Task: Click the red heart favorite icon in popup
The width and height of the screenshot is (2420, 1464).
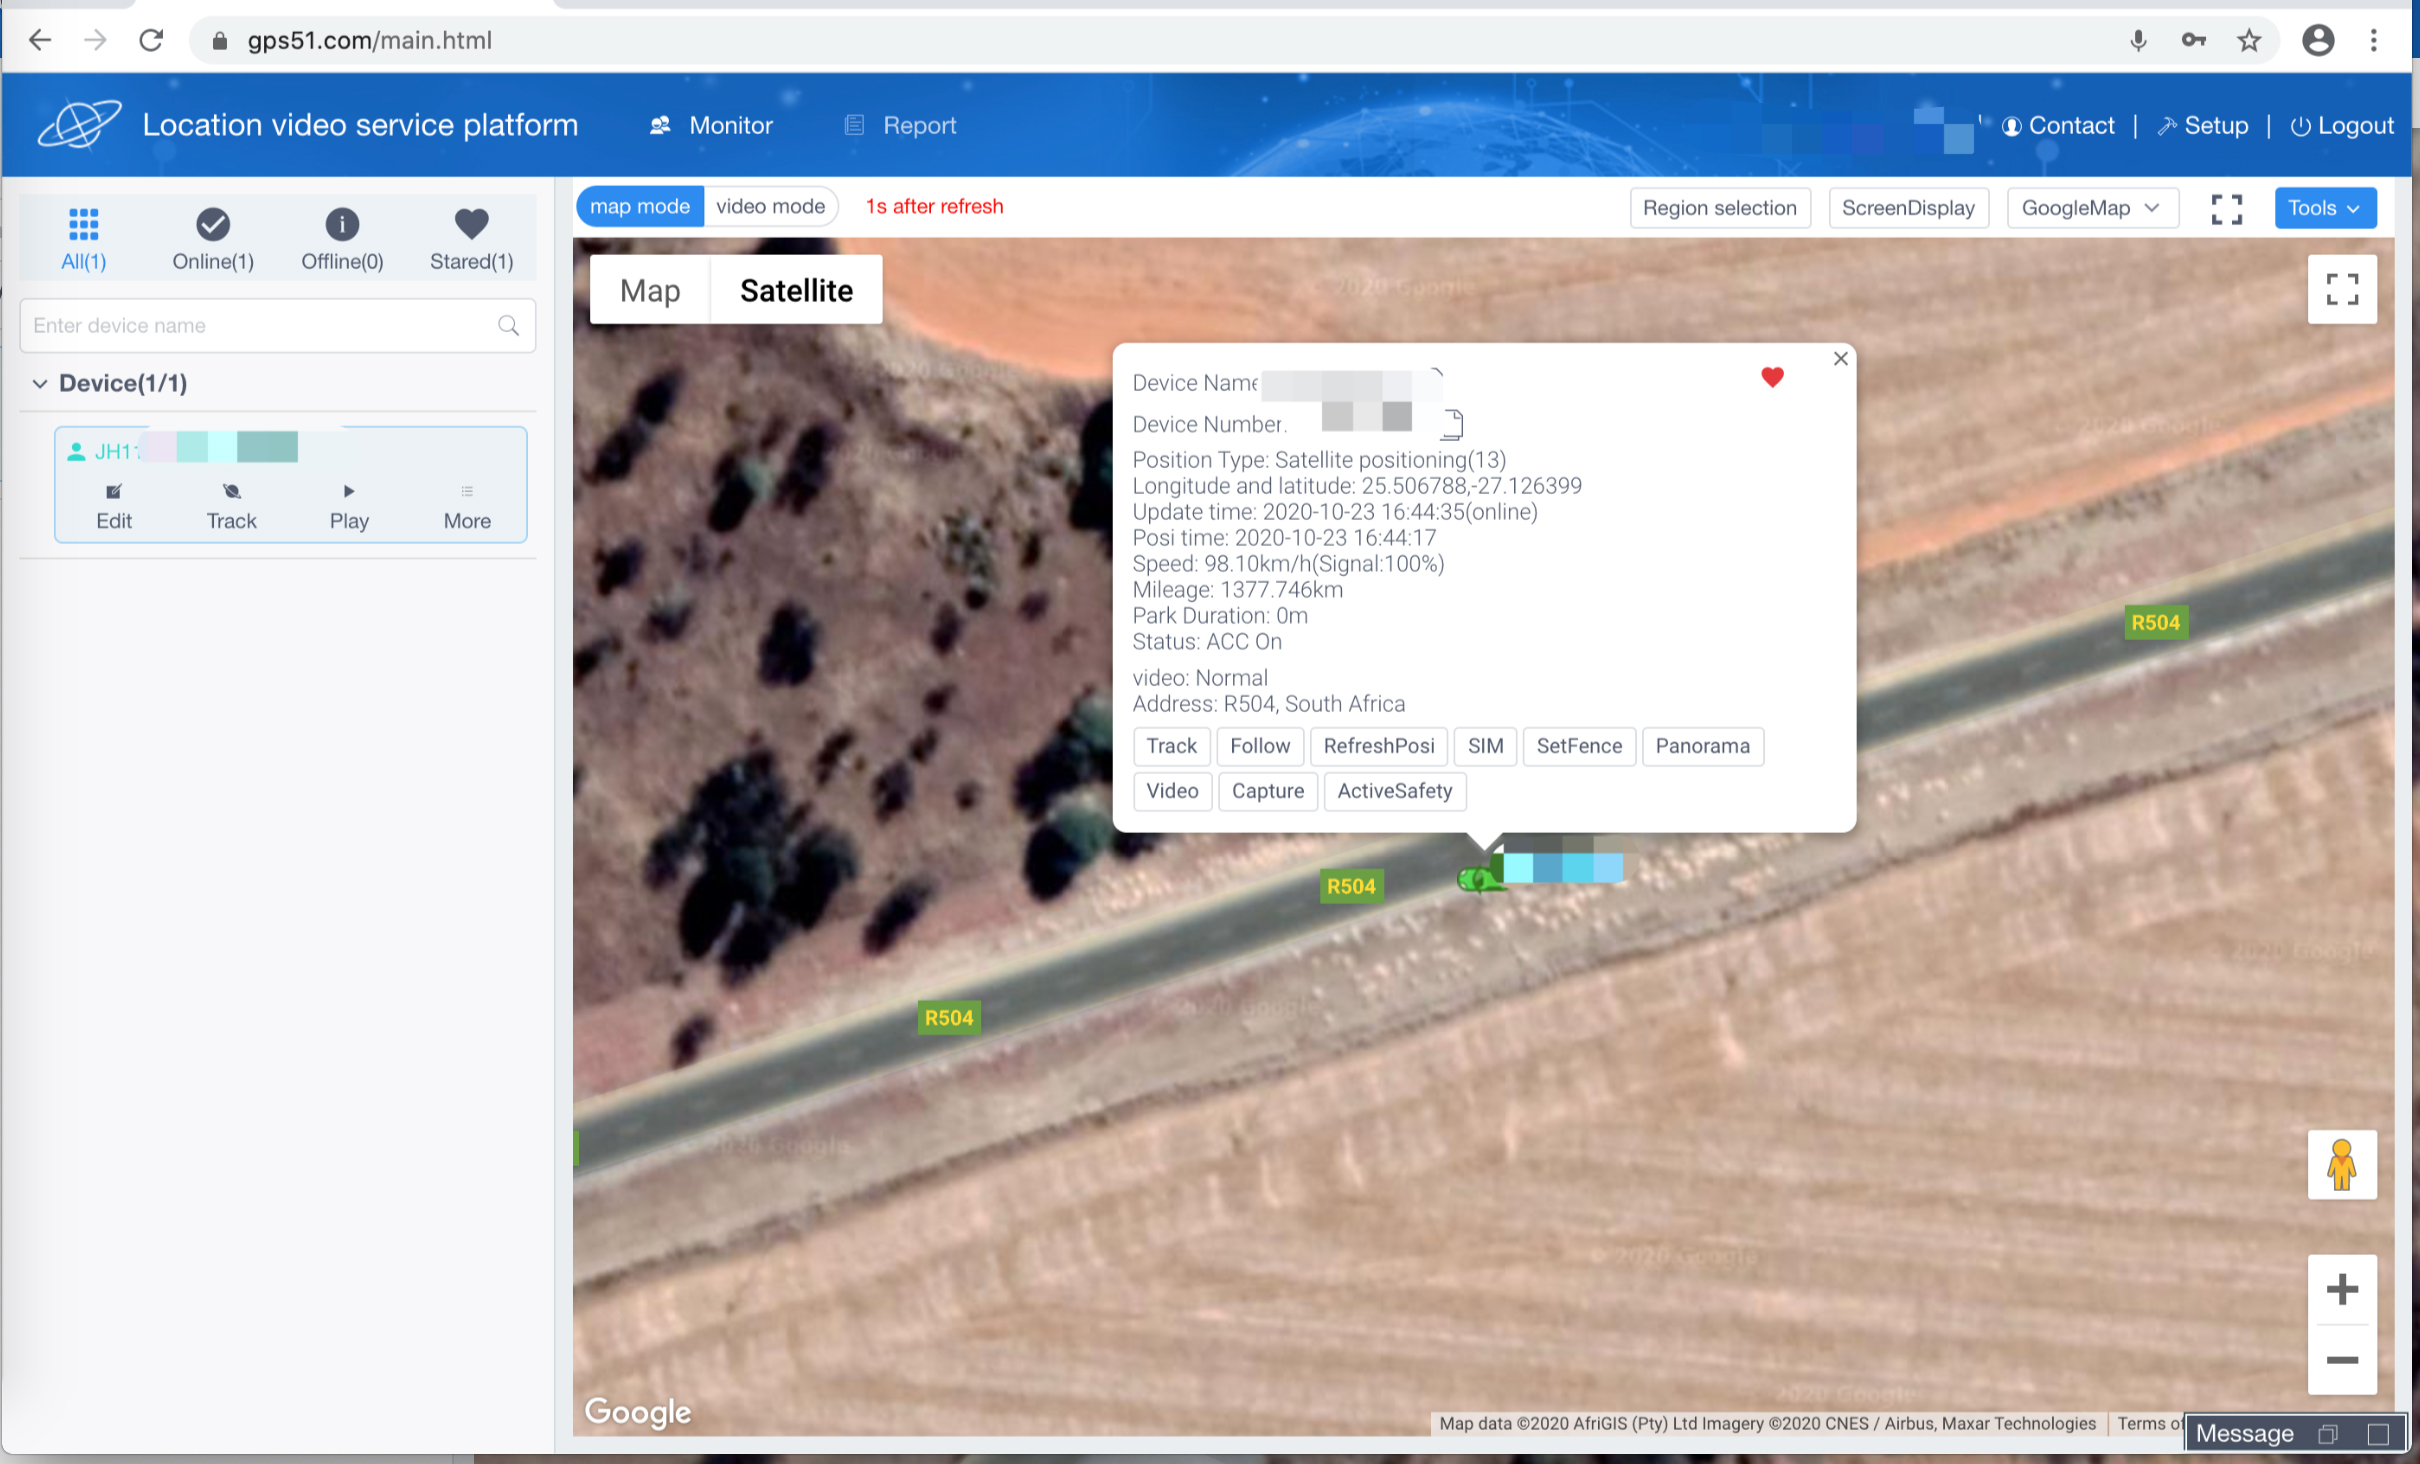Action: (1772, 377)
